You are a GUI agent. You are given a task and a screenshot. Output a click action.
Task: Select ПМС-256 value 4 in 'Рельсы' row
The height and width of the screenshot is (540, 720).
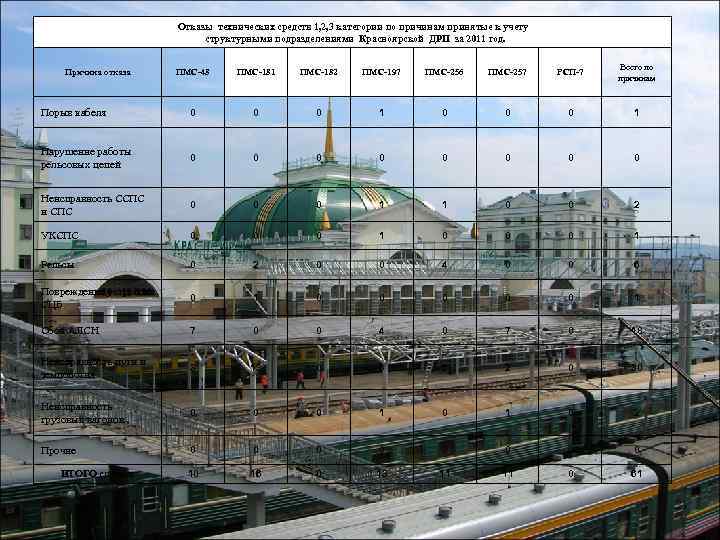(444, 264)
